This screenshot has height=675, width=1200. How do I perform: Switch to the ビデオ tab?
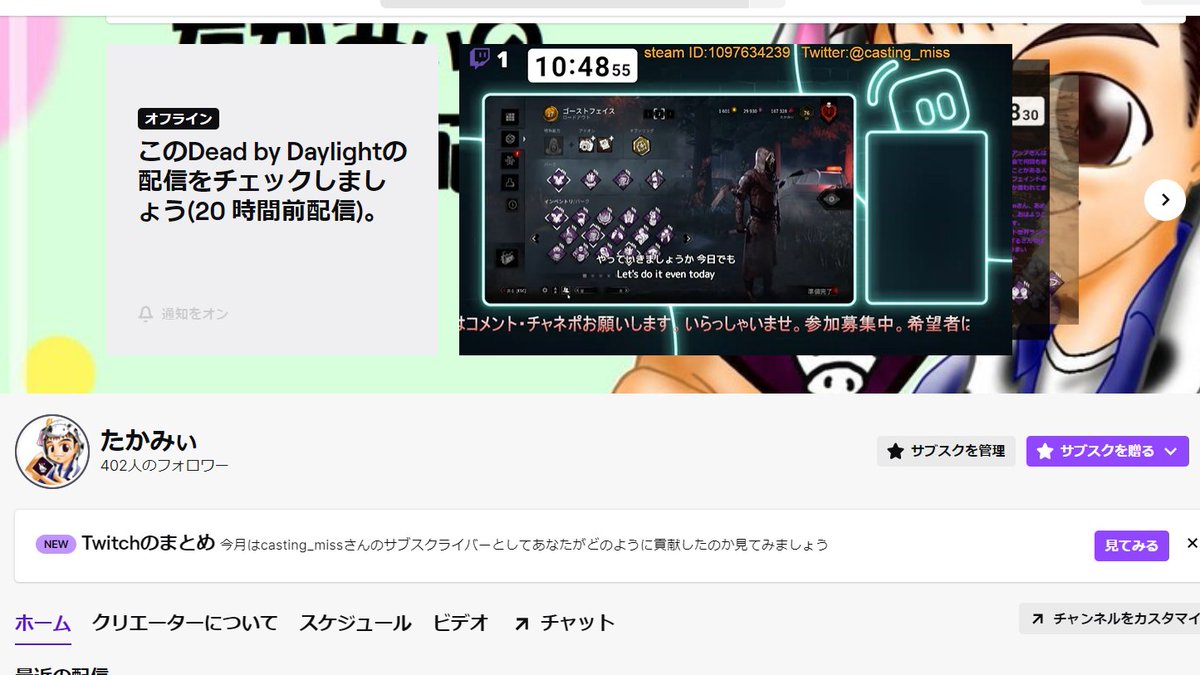click(x=460, y=621)
